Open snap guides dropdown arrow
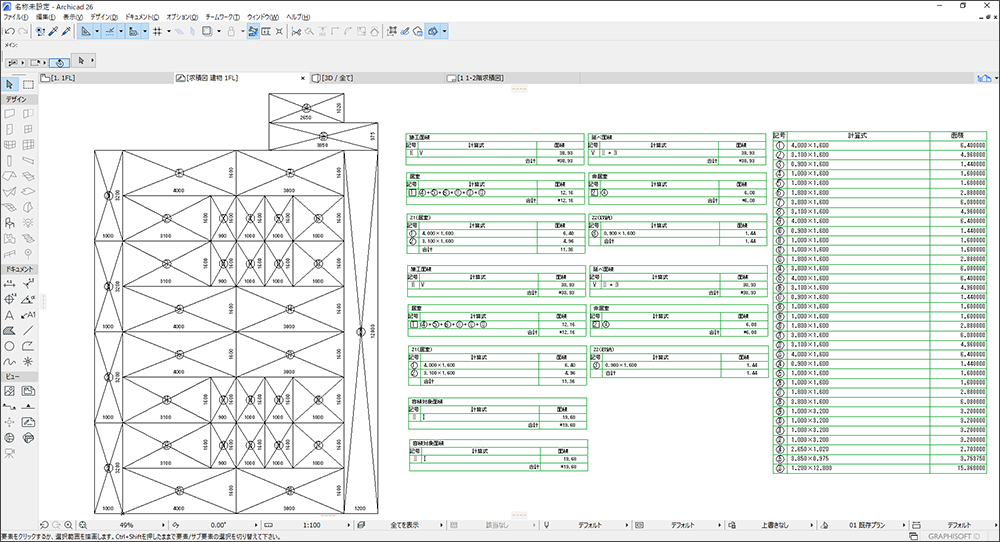1000x542 pixels. click(x=121, y=31)
